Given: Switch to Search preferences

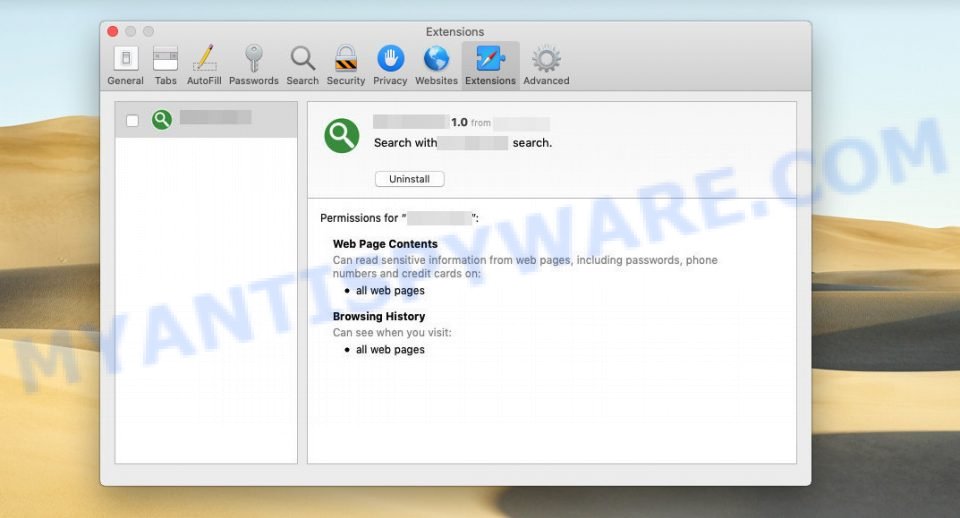Looking at the screenshot, I should pyautogui.click(x=302, y=66).
